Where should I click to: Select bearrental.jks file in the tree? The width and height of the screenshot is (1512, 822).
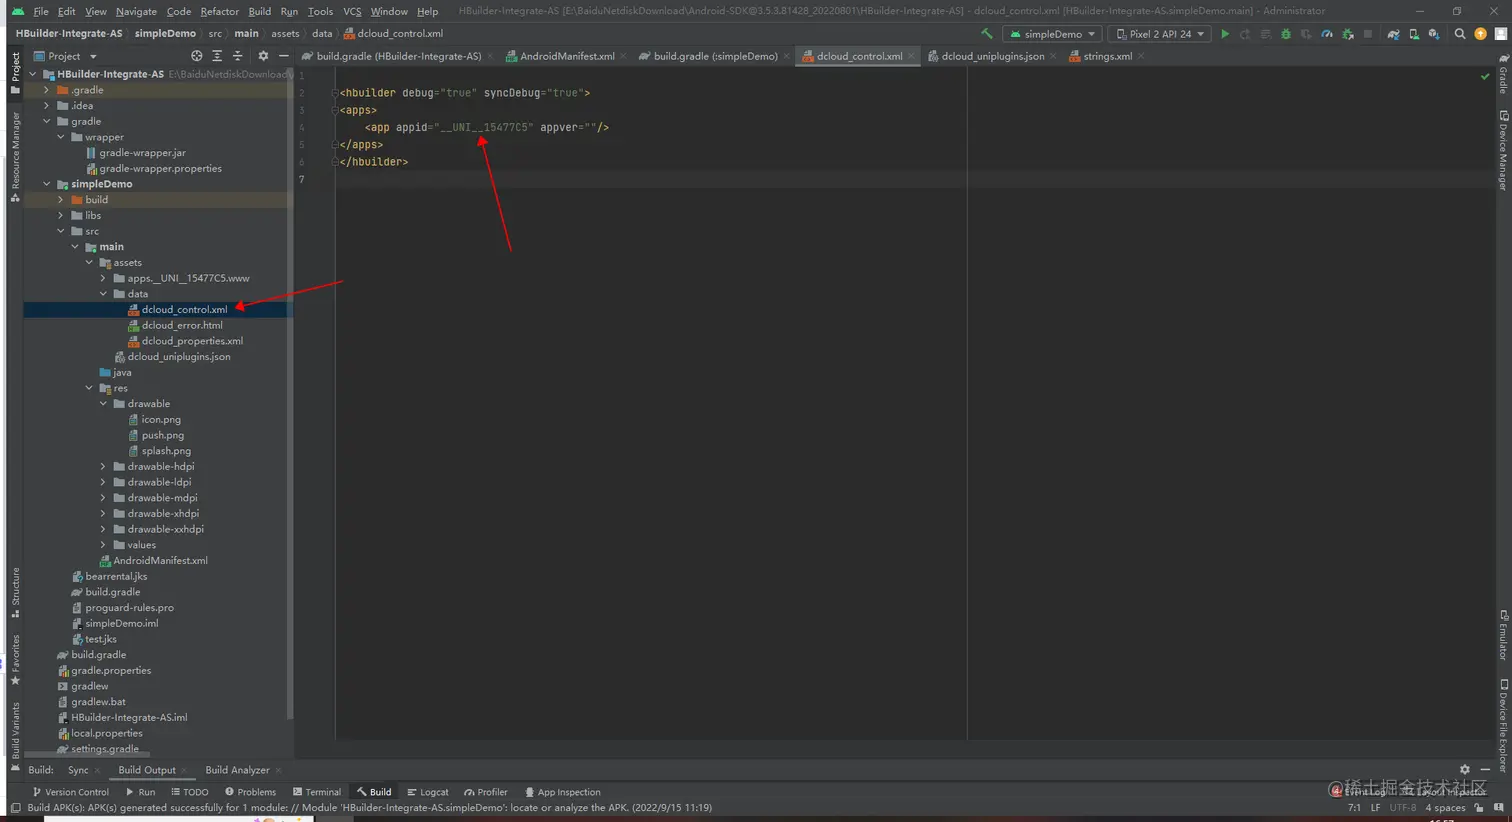(x=116, y=577)
